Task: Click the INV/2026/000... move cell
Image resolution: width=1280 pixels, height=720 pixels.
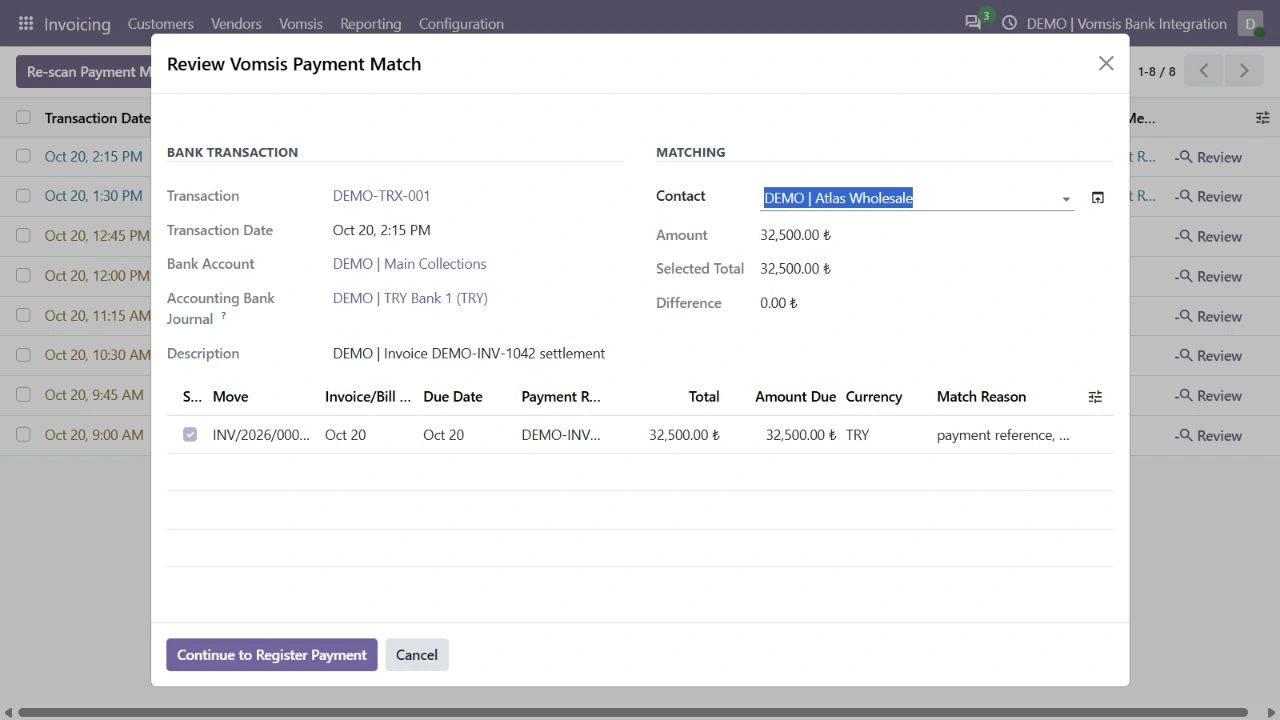Action: [x=261, y=435]
